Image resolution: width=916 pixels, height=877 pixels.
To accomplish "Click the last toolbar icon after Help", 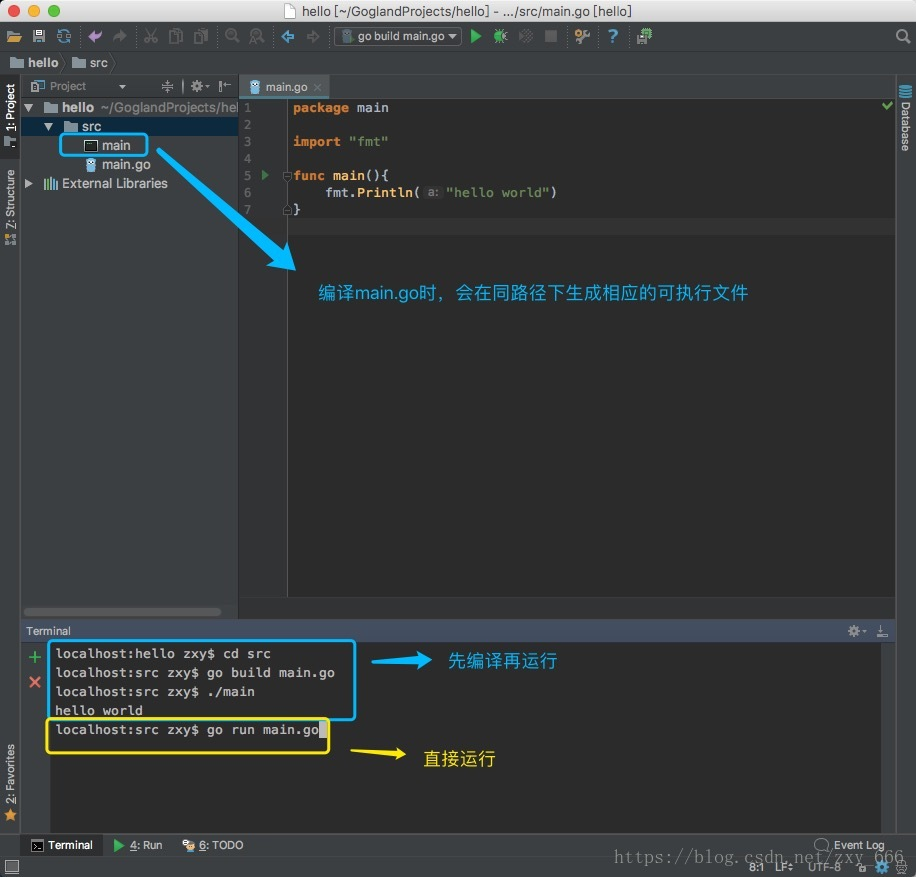I will click(644, 36).
